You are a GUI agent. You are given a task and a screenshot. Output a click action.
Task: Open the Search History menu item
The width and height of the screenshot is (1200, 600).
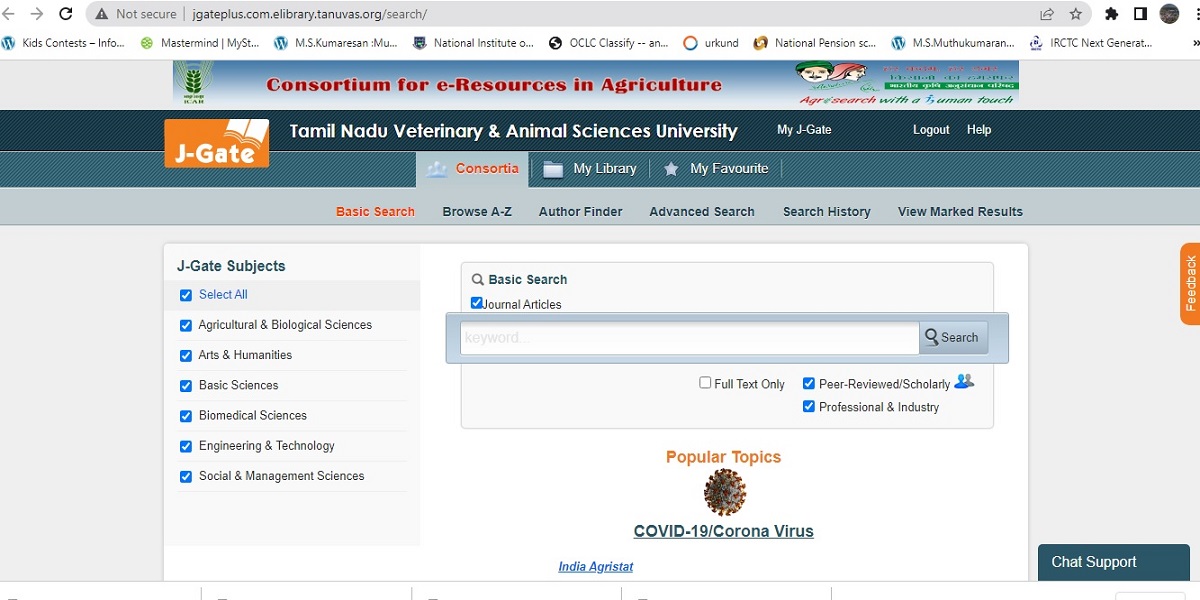(826, 212)
